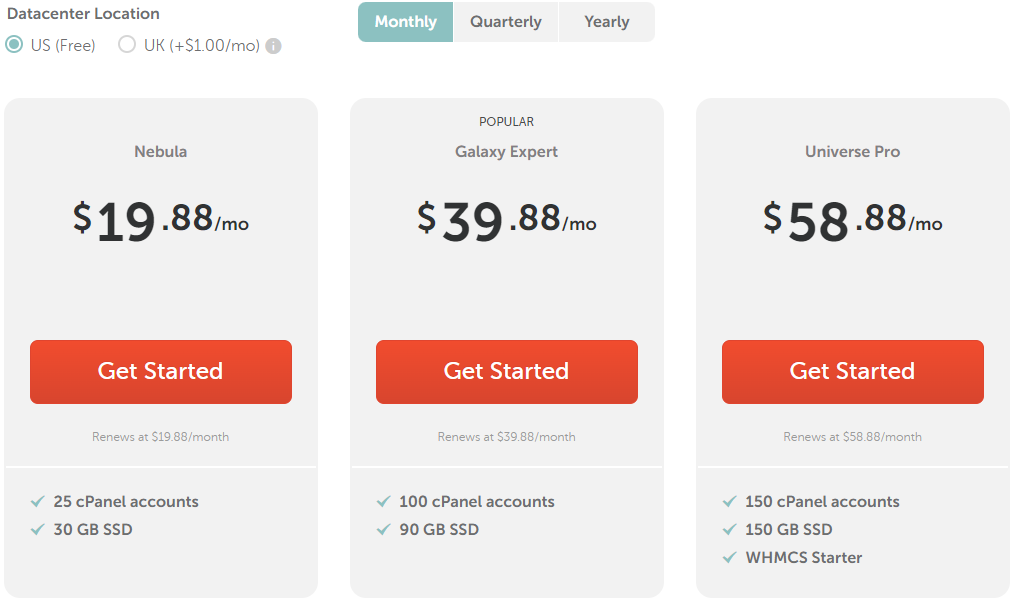
Task: Click checkmark next to 150 cPanel accounts
Action: [x=730, y=501]
